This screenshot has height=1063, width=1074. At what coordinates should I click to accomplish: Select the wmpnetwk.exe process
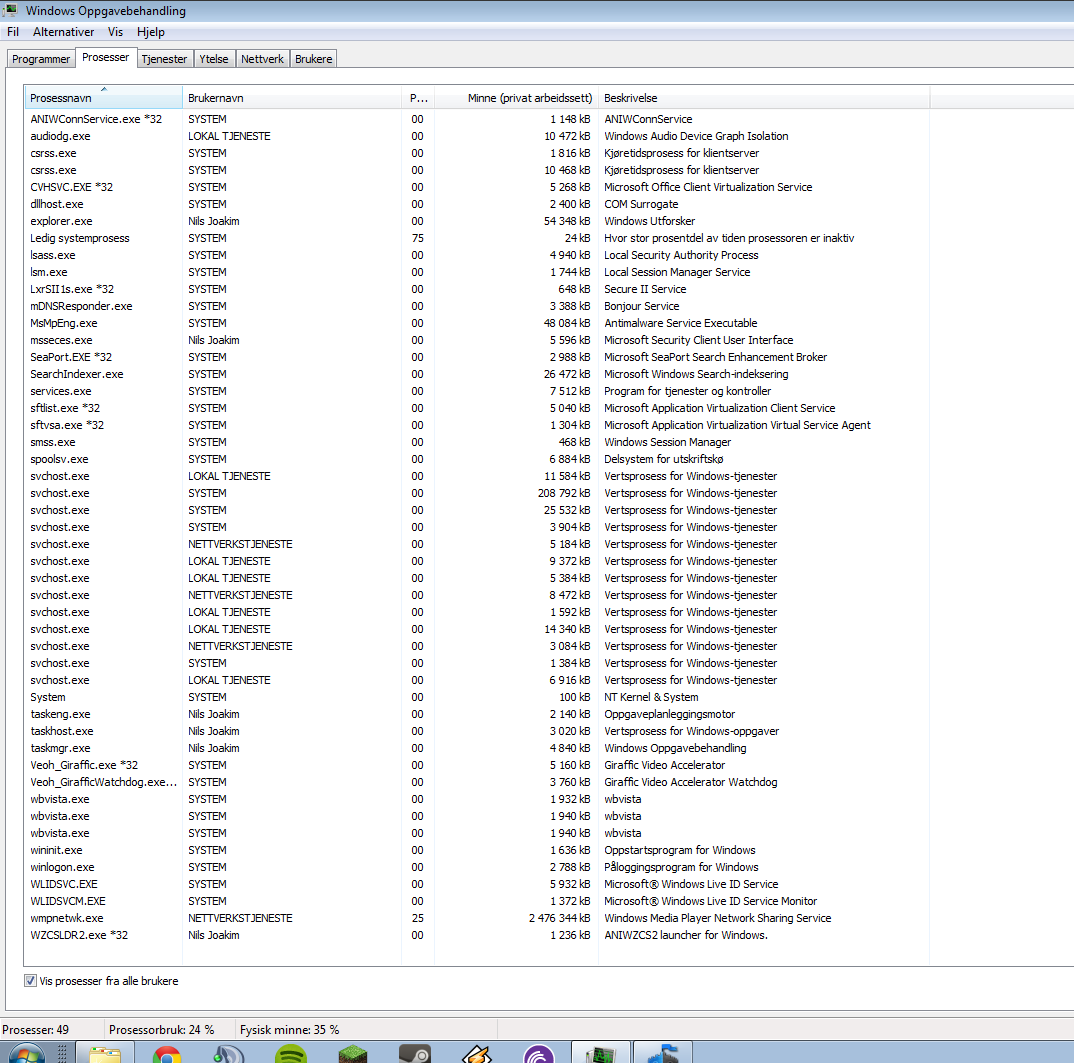click(476, 918)
